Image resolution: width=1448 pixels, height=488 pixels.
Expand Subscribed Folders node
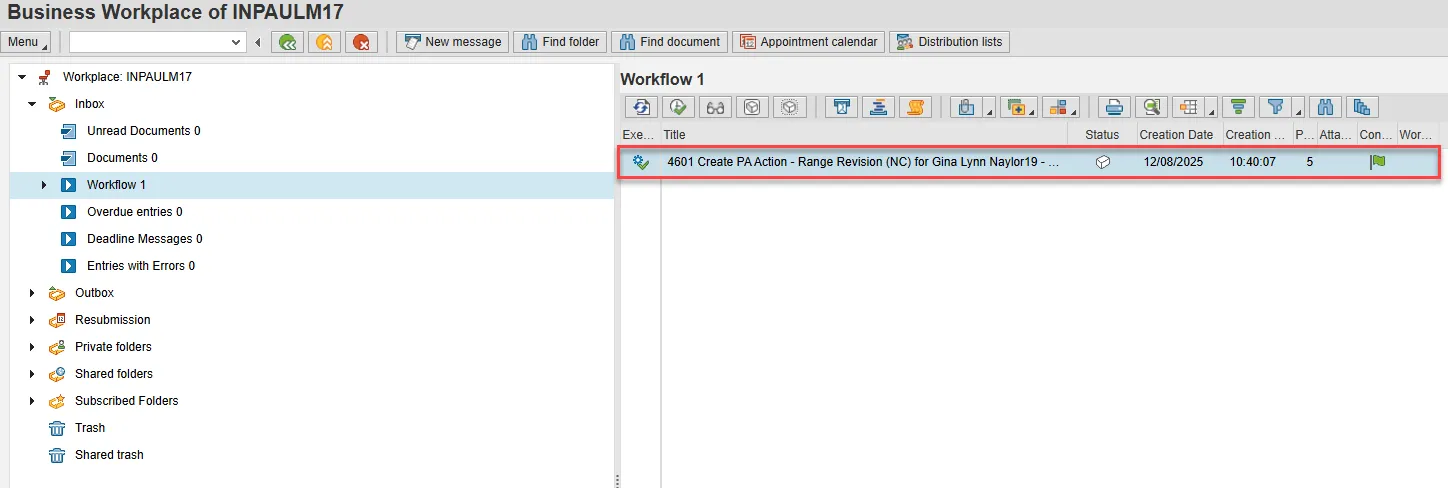point(32,401)
